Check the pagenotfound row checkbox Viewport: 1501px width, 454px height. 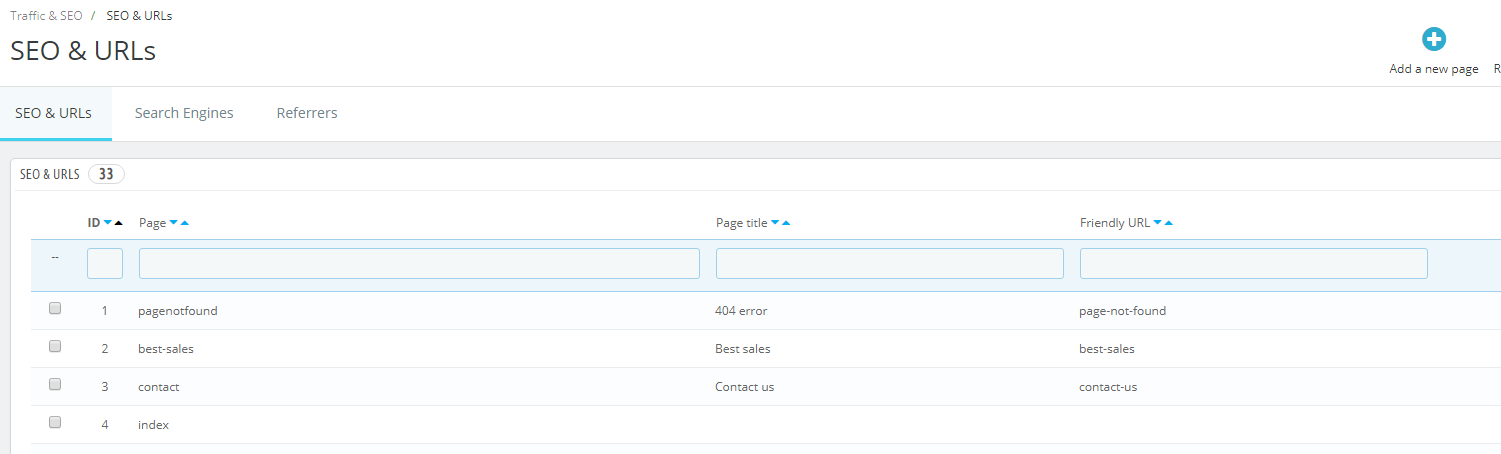coord(55,309)
